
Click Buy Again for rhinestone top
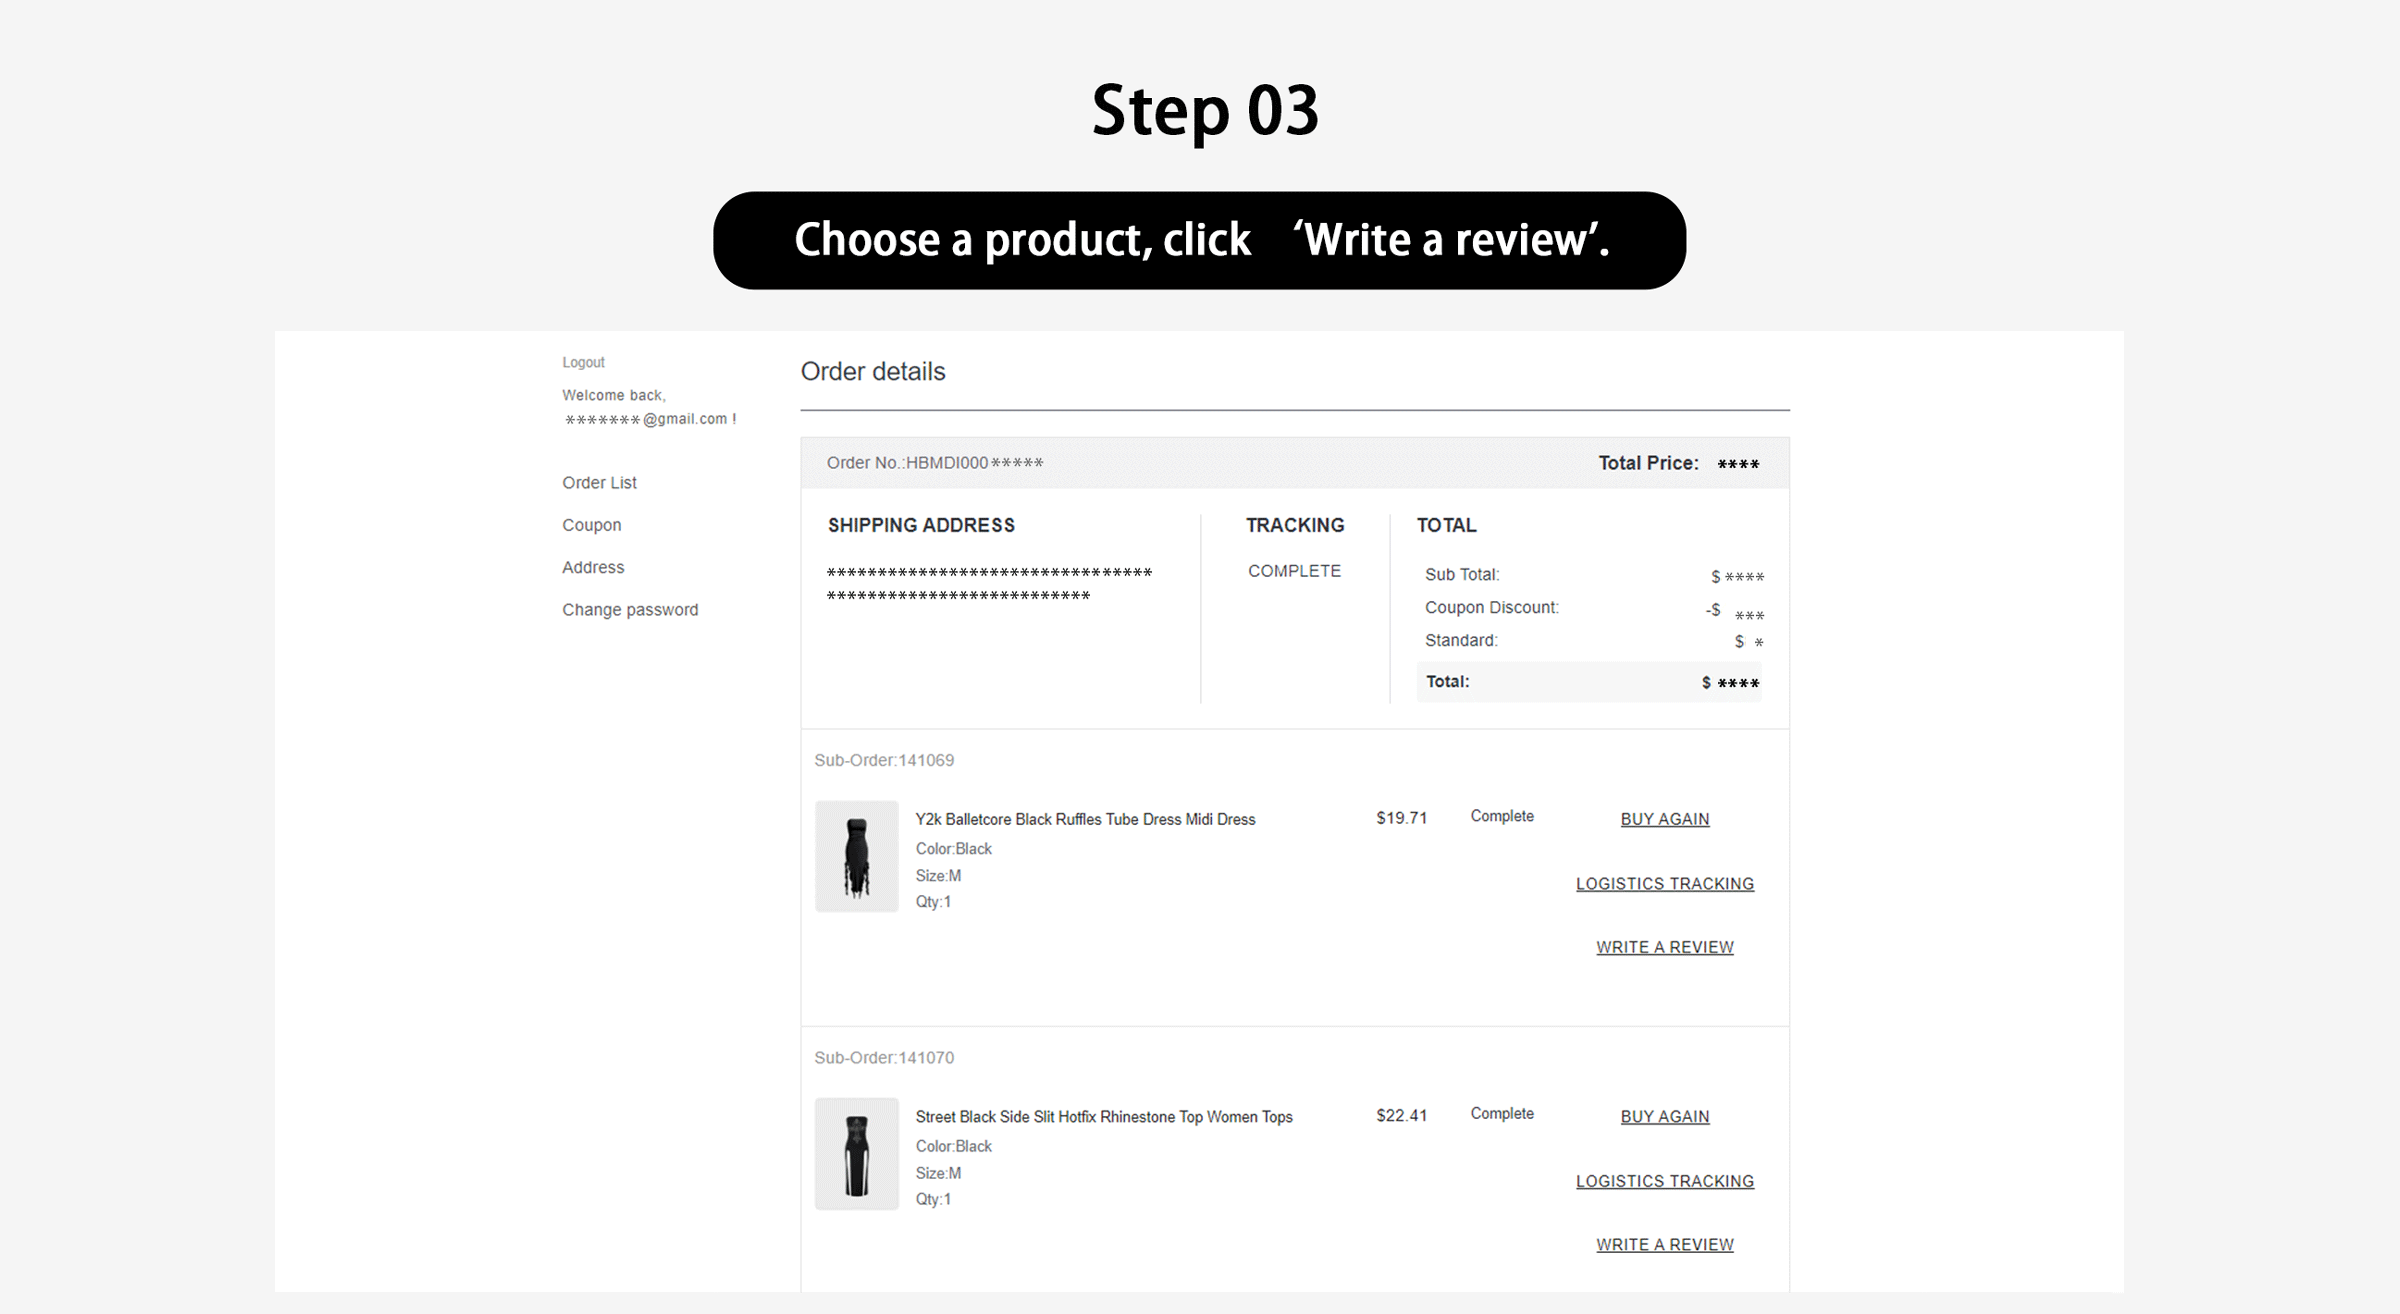point(1664,1117)
